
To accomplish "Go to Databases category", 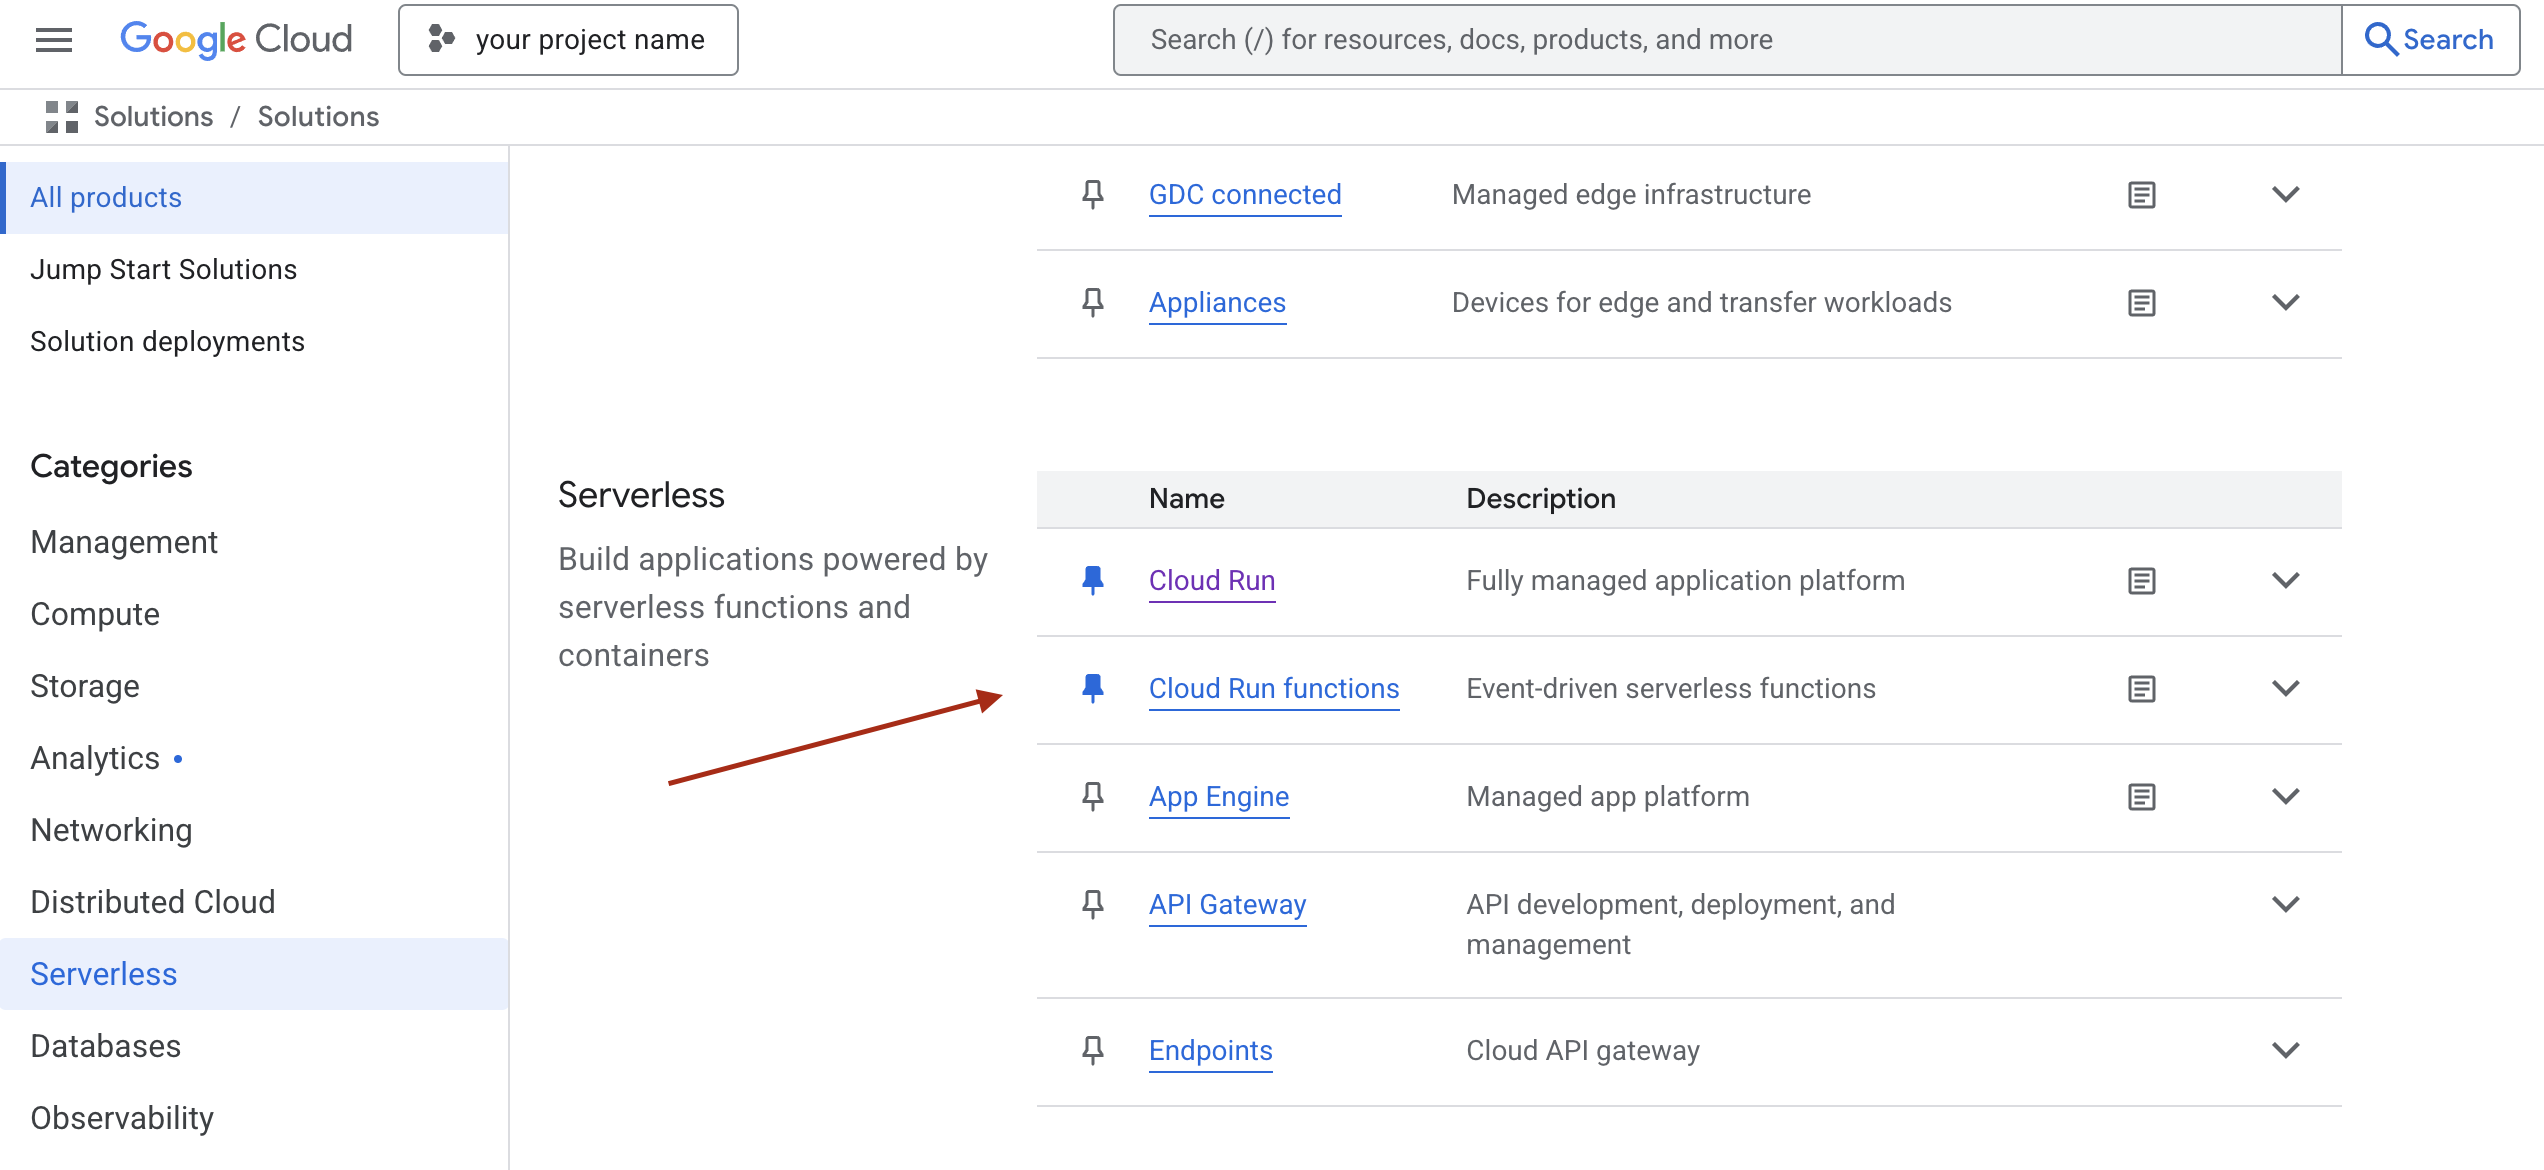I will 106,1046.
